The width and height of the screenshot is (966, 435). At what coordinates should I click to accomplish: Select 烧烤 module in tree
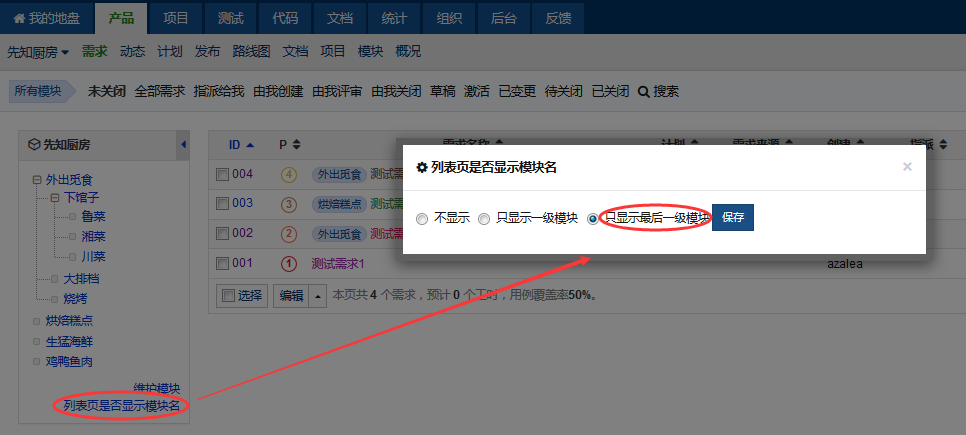pos(76,299)
